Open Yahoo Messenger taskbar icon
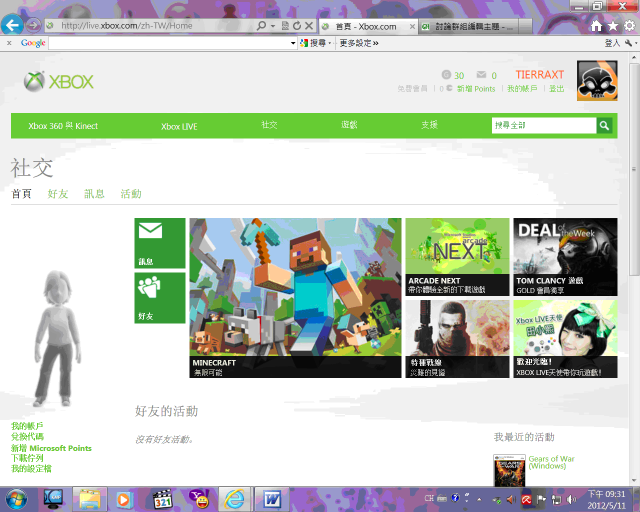This screenshot has height=512, width=640. tap(199, 499)
